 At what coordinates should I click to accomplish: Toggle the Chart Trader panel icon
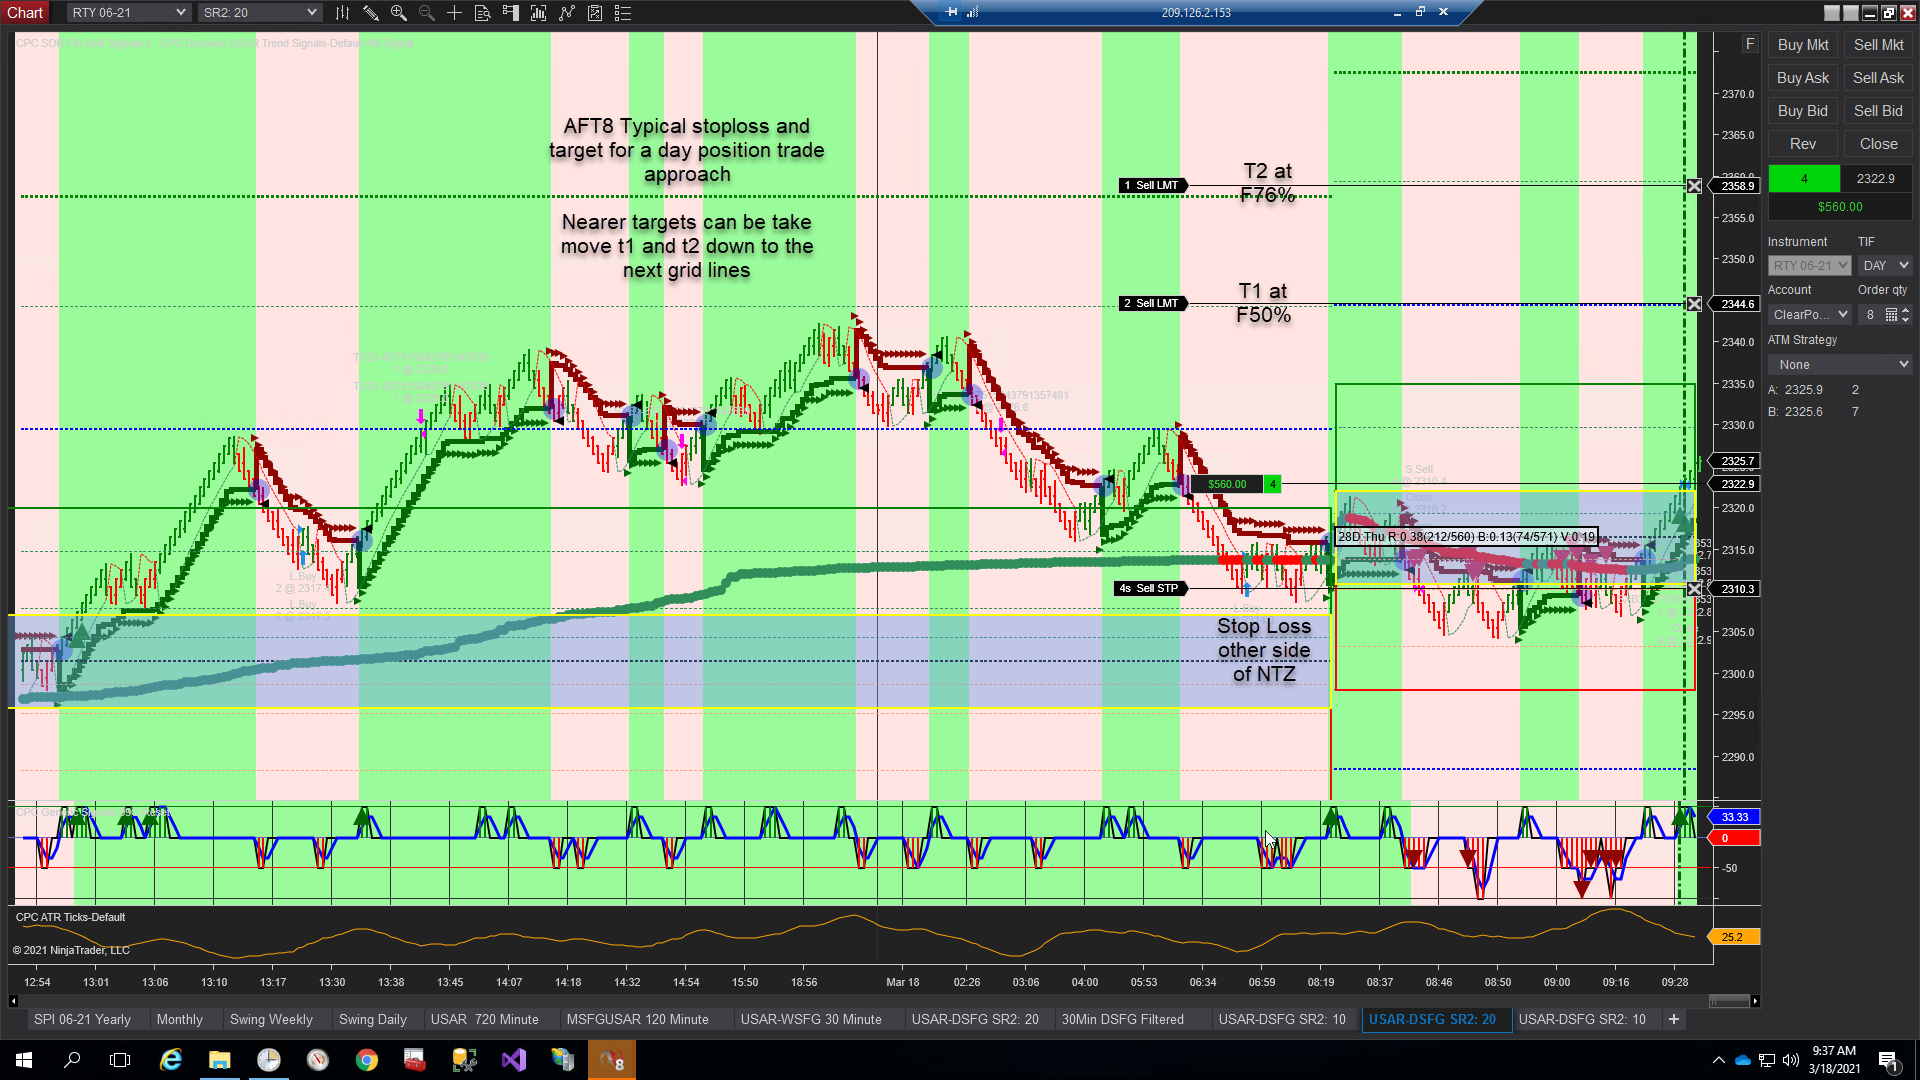tap(510, 13)
